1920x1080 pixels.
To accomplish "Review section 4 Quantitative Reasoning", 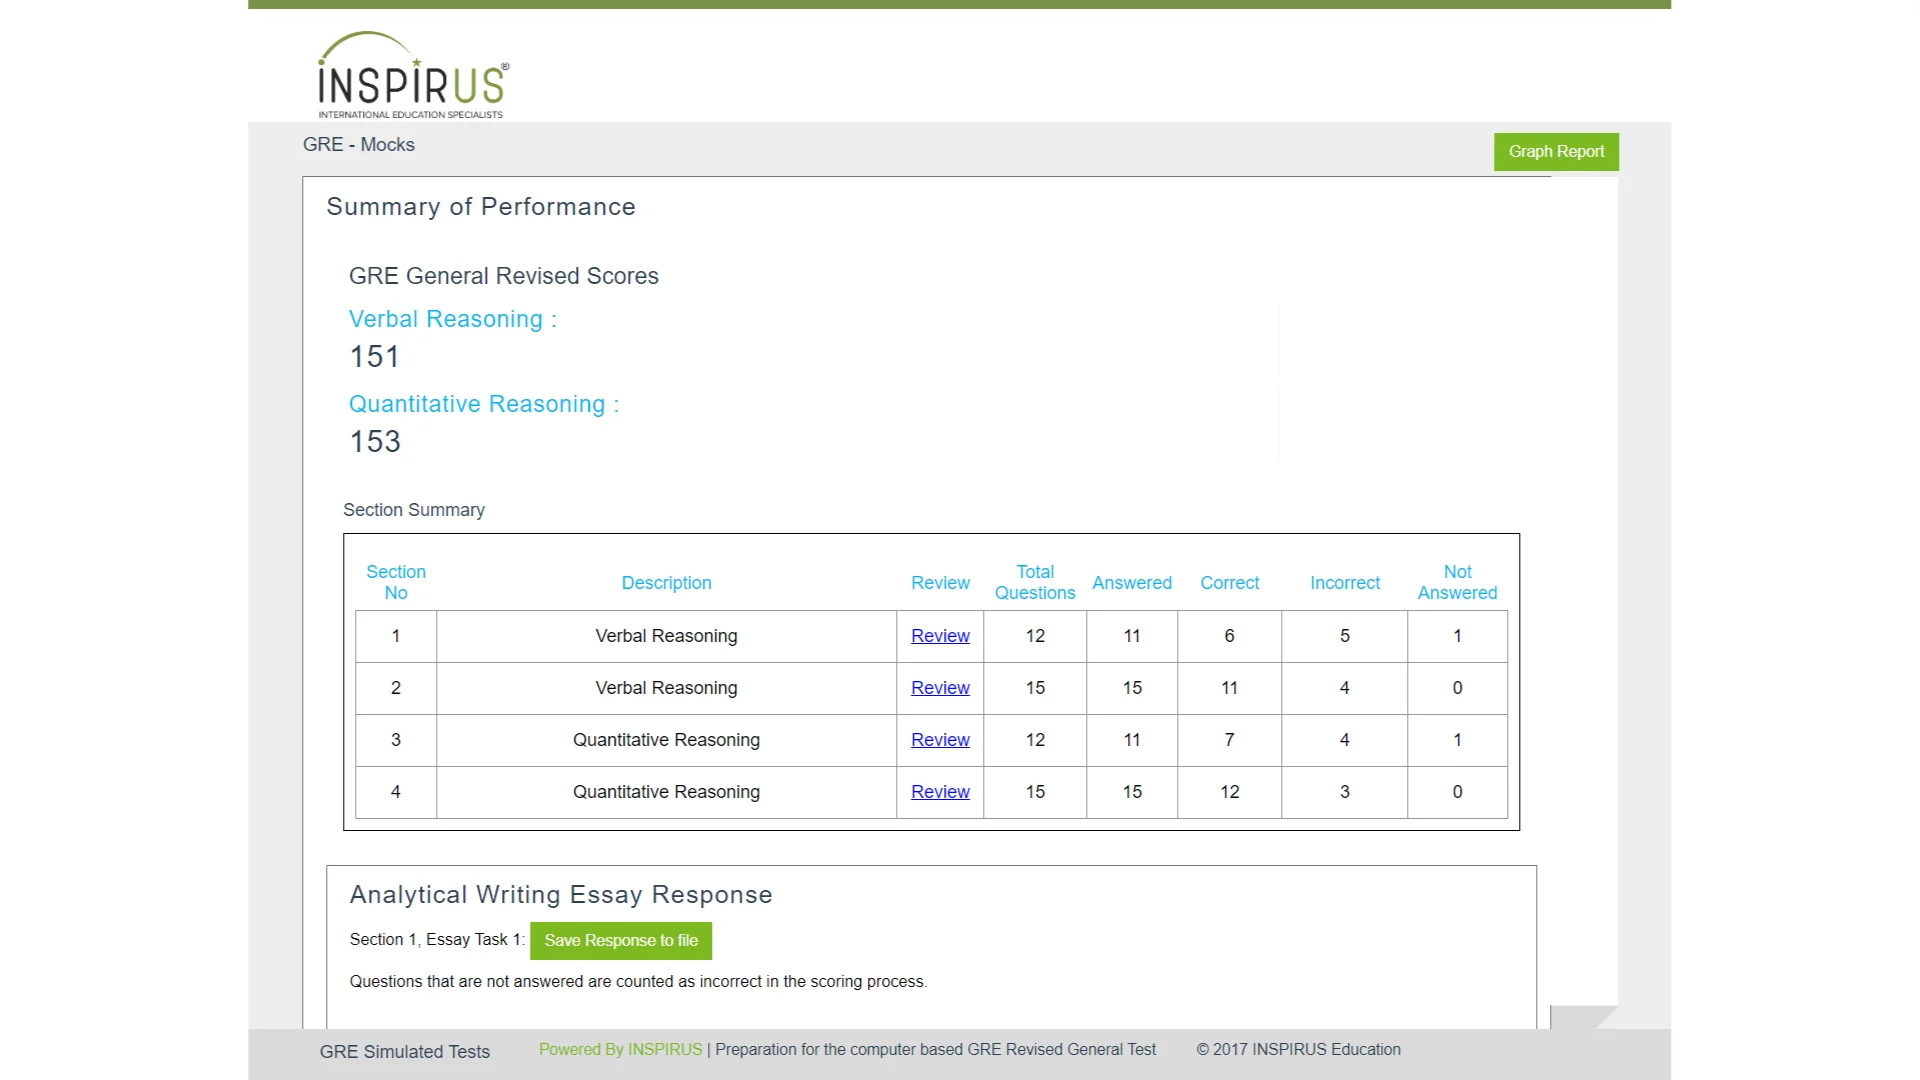I will point(940,792).
